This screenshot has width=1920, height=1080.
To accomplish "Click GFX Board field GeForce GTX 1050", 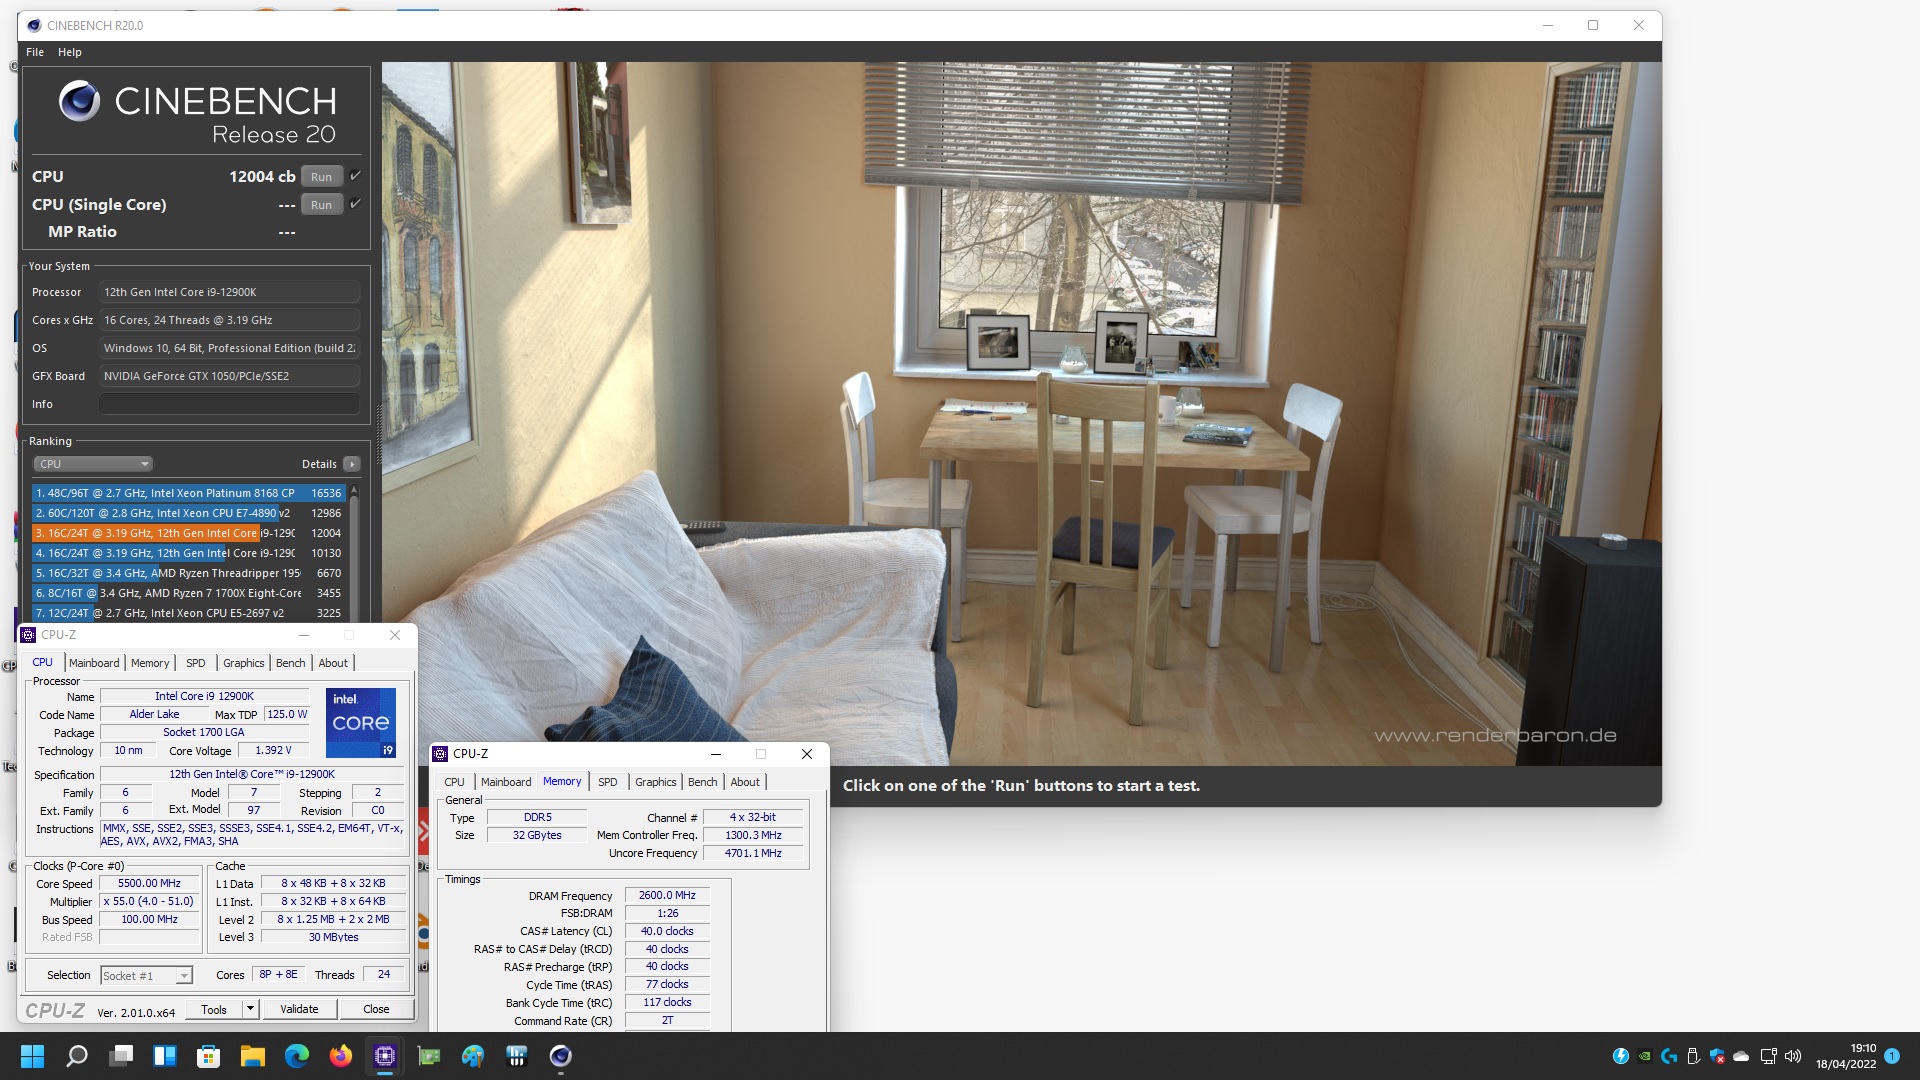I will pyautogui.click(x=229, y=376).
